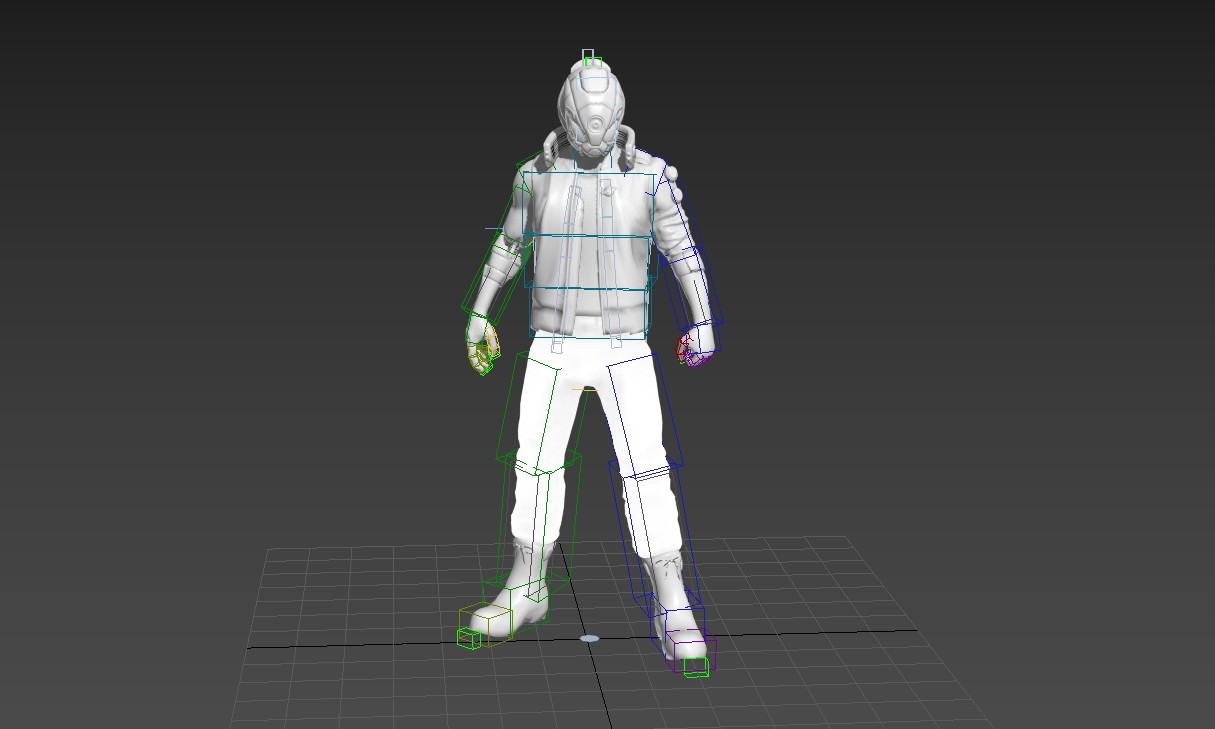Select the top teal chest spine bone
The width and height of the screenshot is (1215, 729).
pyautogui.click(x=588, y=204)
